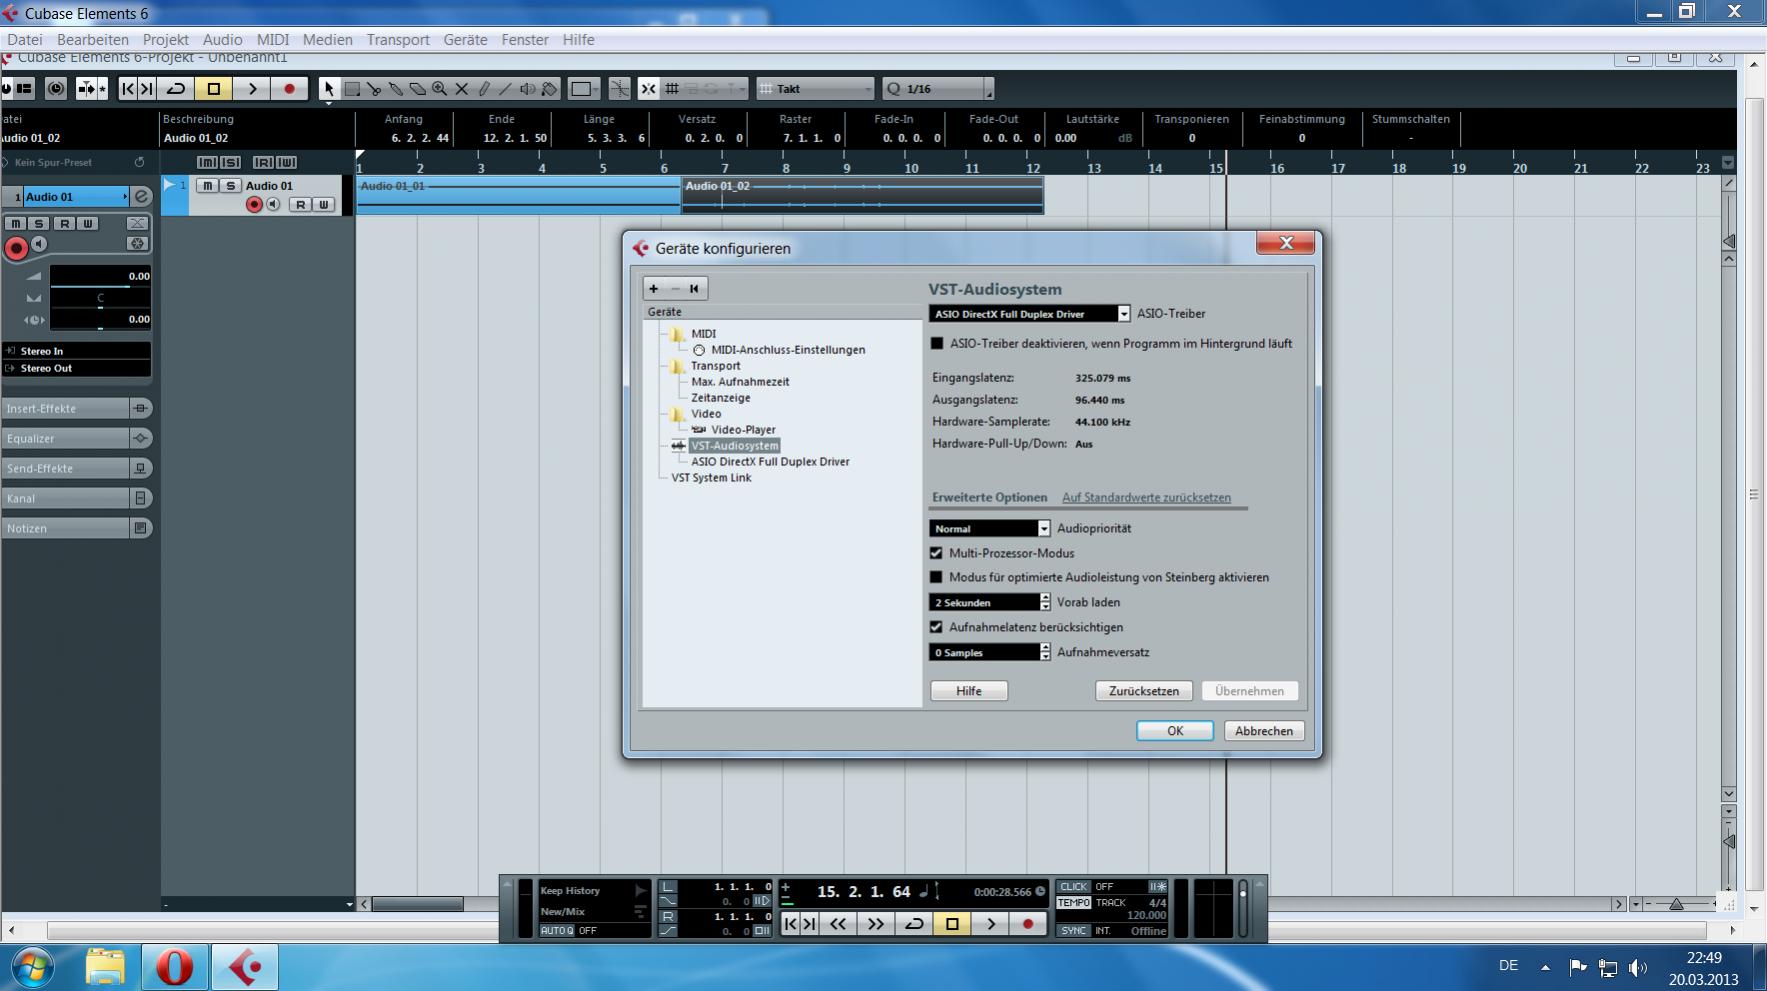
Task: Open Stereo In input routing
Action: click(x=77, y=351)
